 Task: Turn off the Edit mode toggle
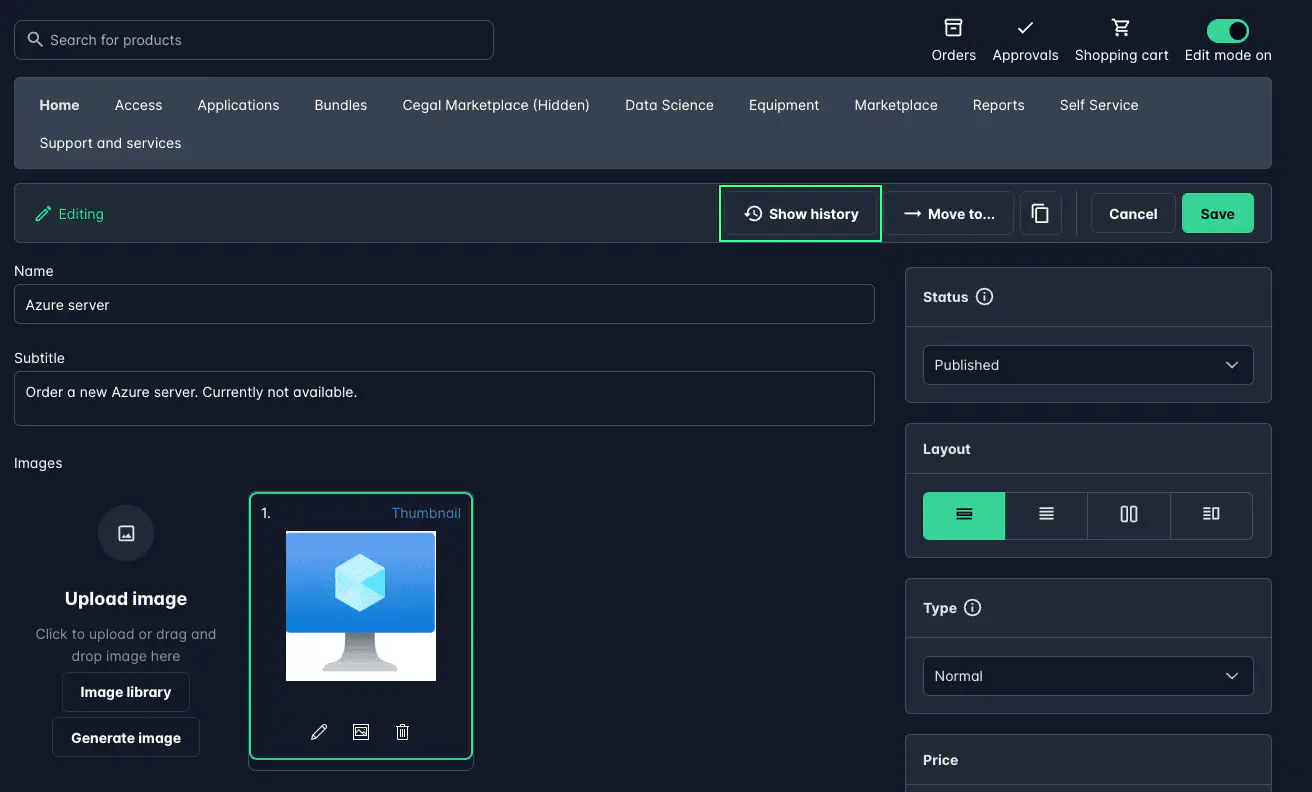pos(1228,30)
